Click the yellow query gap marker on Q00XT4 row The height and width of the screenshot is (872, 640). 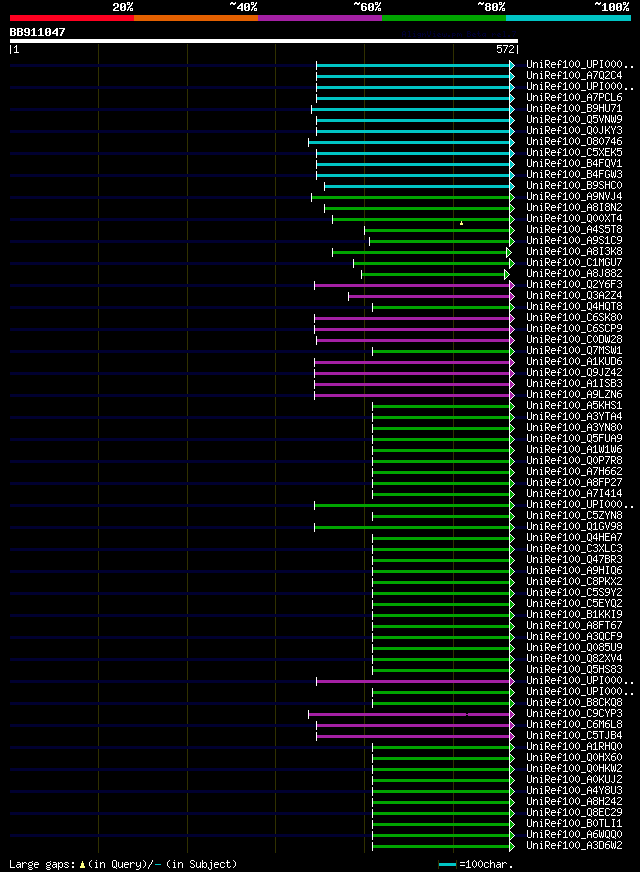coord(462,223)
